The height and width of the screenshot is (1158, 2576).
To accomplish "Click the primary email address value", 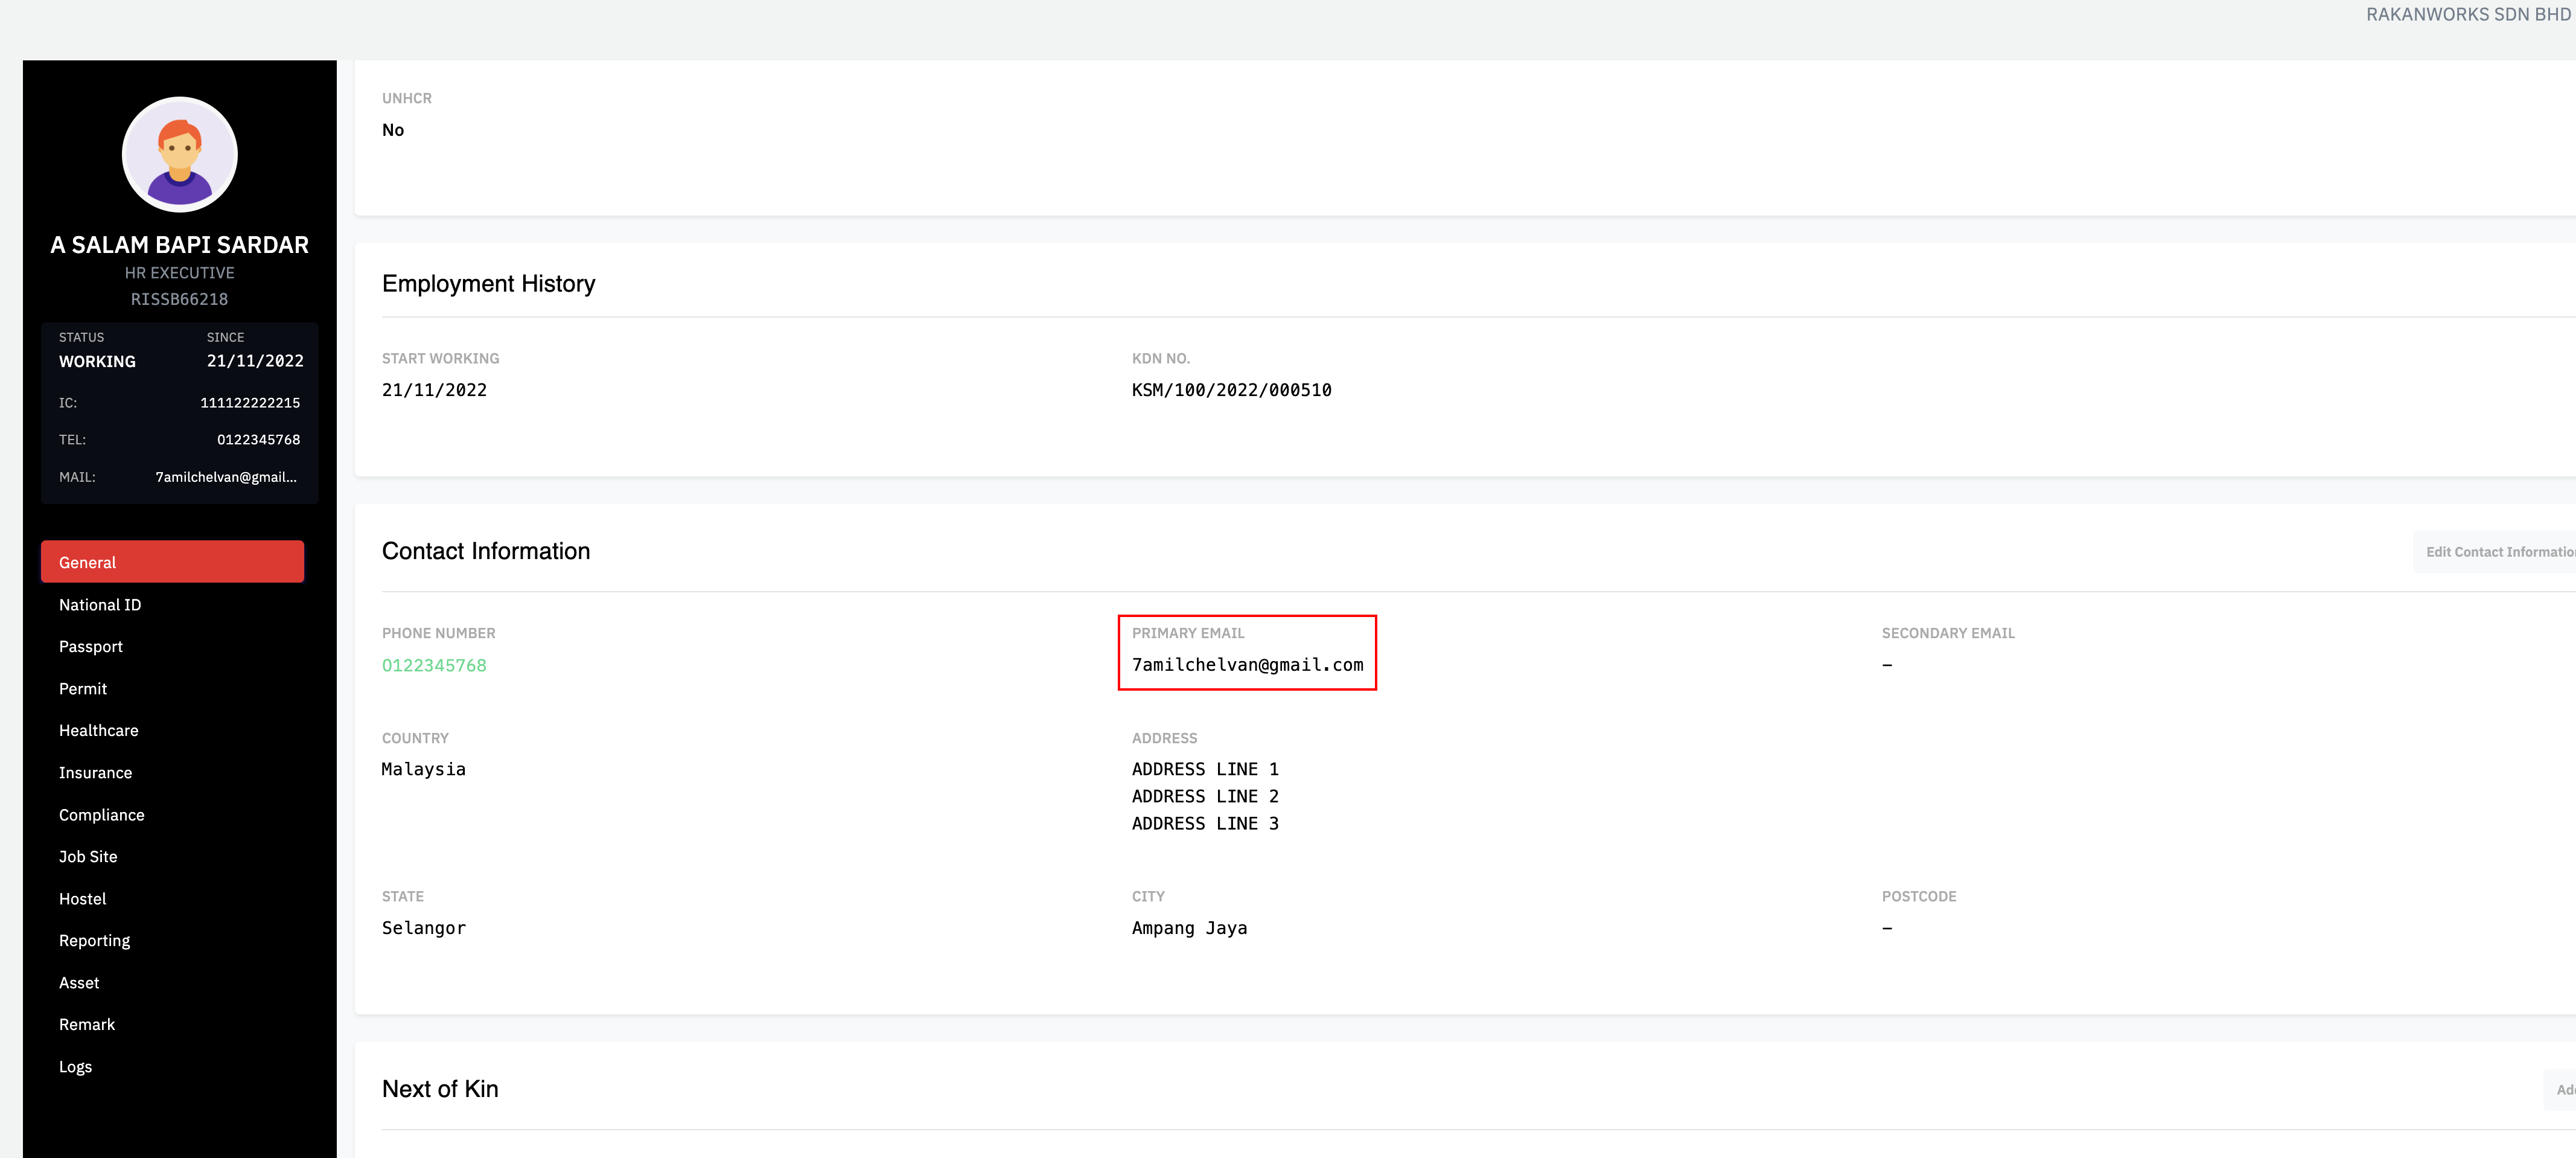I will (1247, 665).
